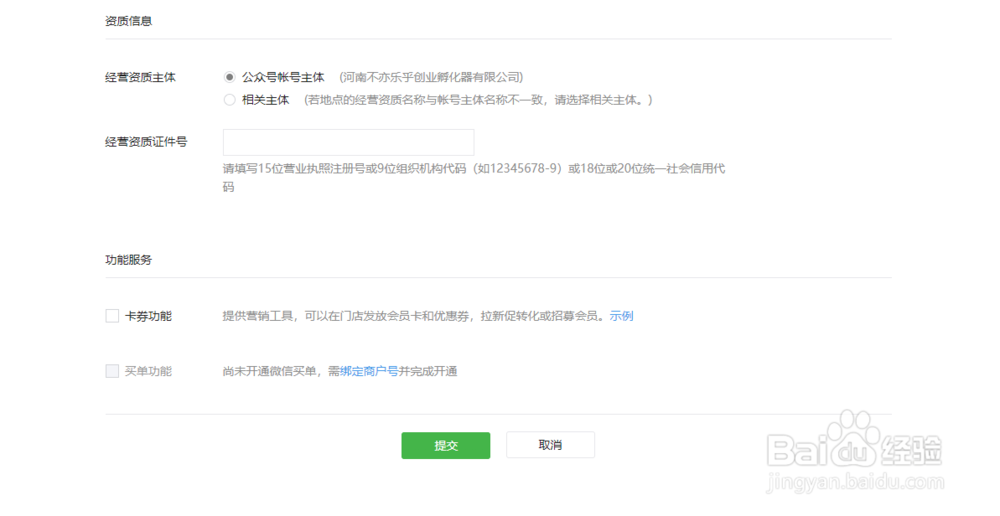Click the 经营资质证件号 label text
This screenshot has height=516, width=1000.
click(146, 142)
